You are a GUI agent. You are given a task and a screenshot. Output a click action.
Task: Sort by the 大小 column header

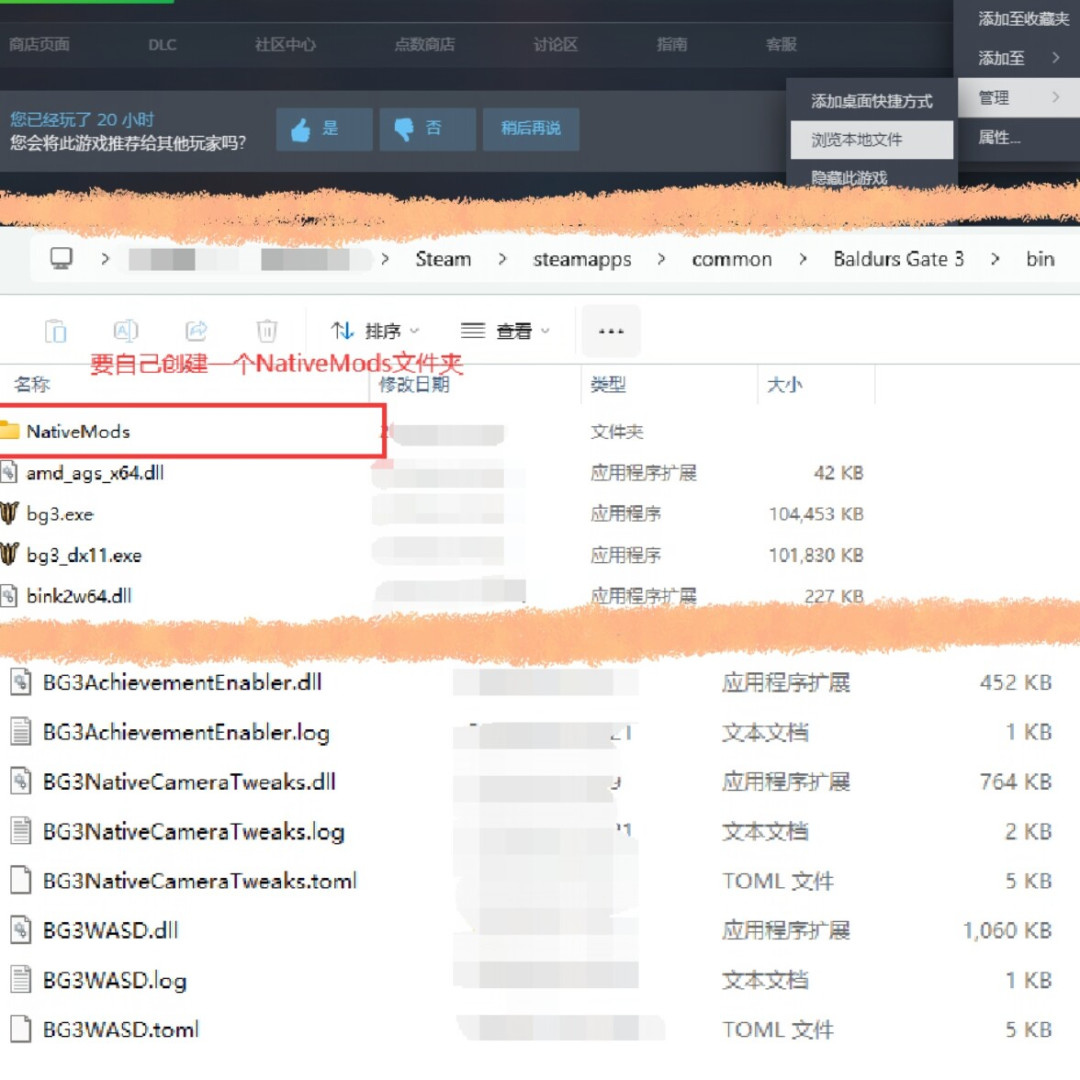point(785,384)
